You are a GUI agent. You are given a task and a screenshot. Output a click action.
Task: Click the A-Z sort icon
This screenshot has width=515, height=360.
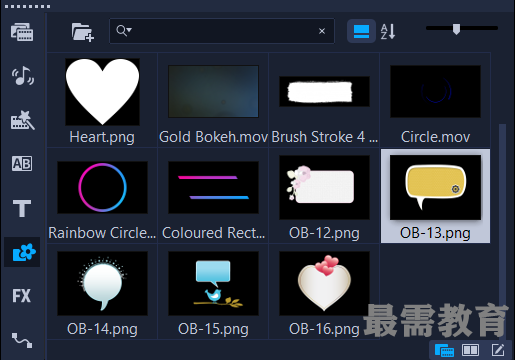pyautogui.click(x=388, y=31)
